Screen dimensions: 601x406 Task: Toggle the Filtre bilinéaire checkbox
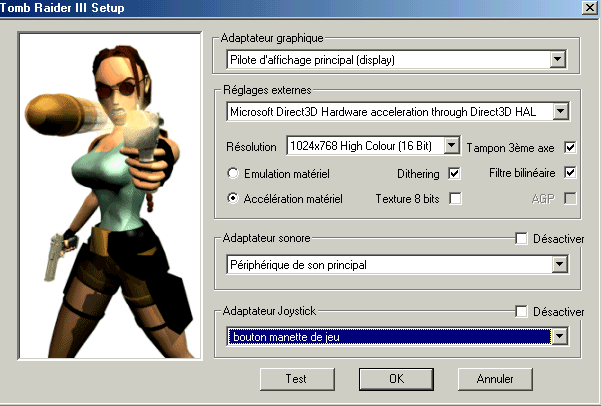point(570,173)
